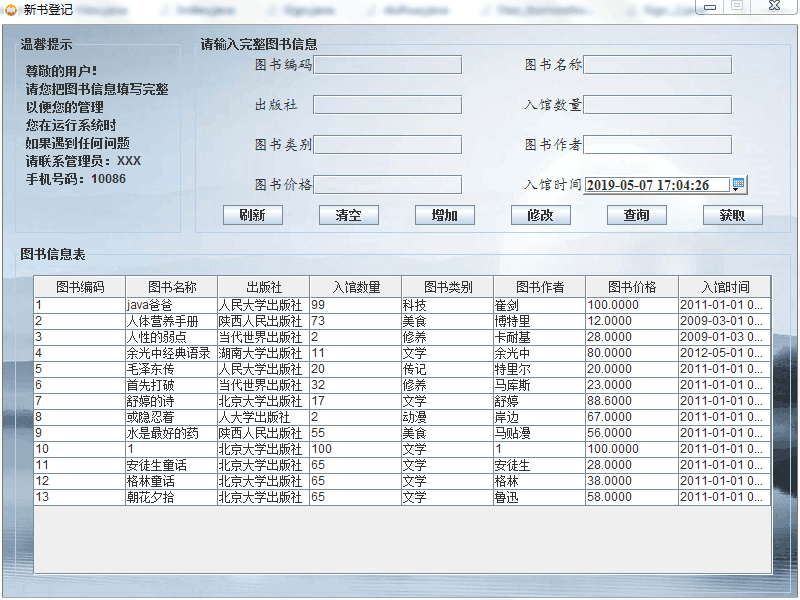Click date cell 2009-03-01
Screen dimensions: 800x600
724,321
